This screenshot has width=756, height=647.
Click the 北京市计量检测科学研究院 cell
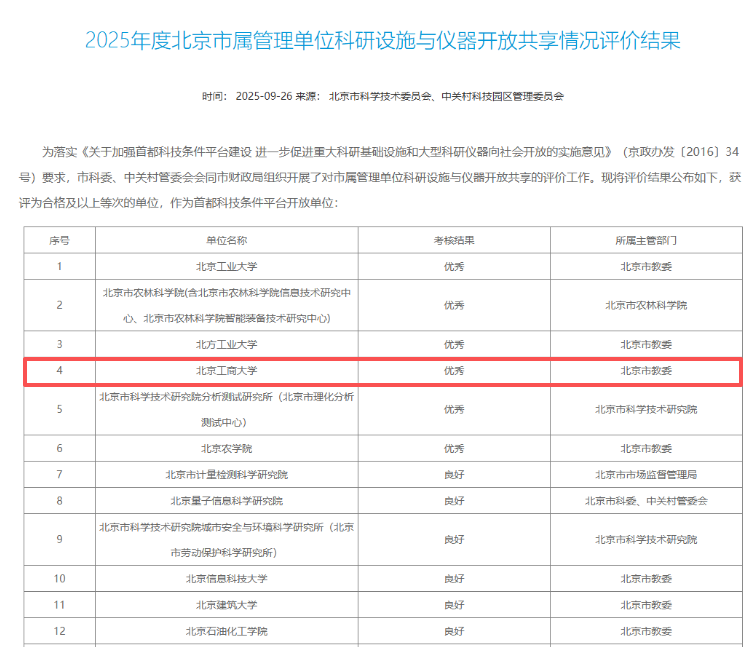point(226,474)
